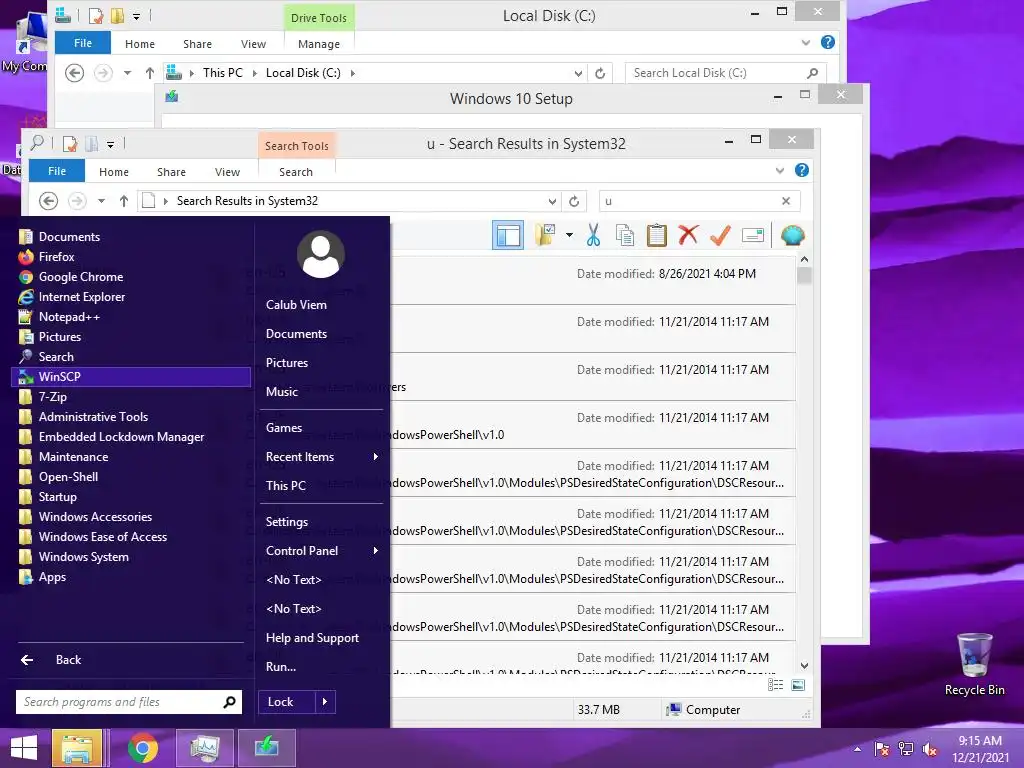Image resolution: width=1024 pixels, height=768 pixels.
Task: Open shutdown options arrow next to Lock
Action: pos(325,702)
